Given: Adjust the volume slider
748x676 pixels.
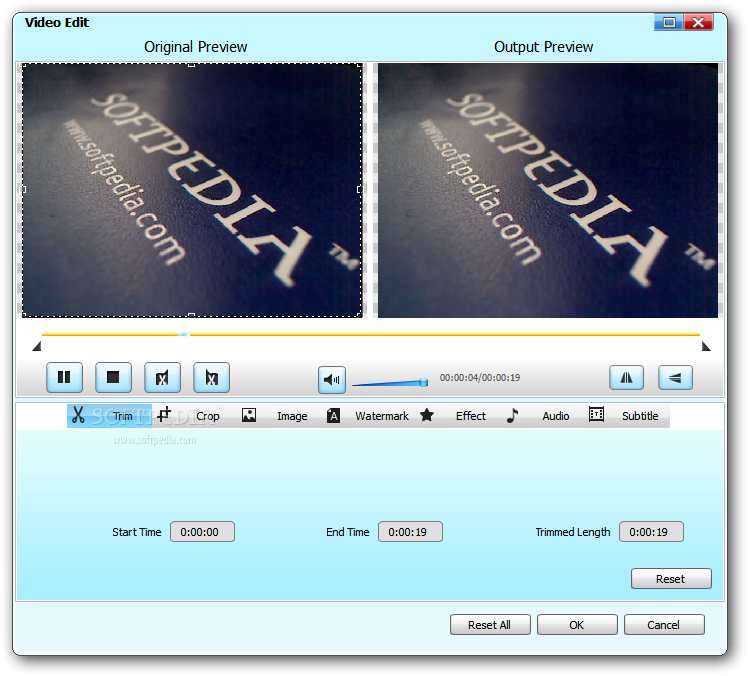Looking at the screenshot, I should 390,383.
